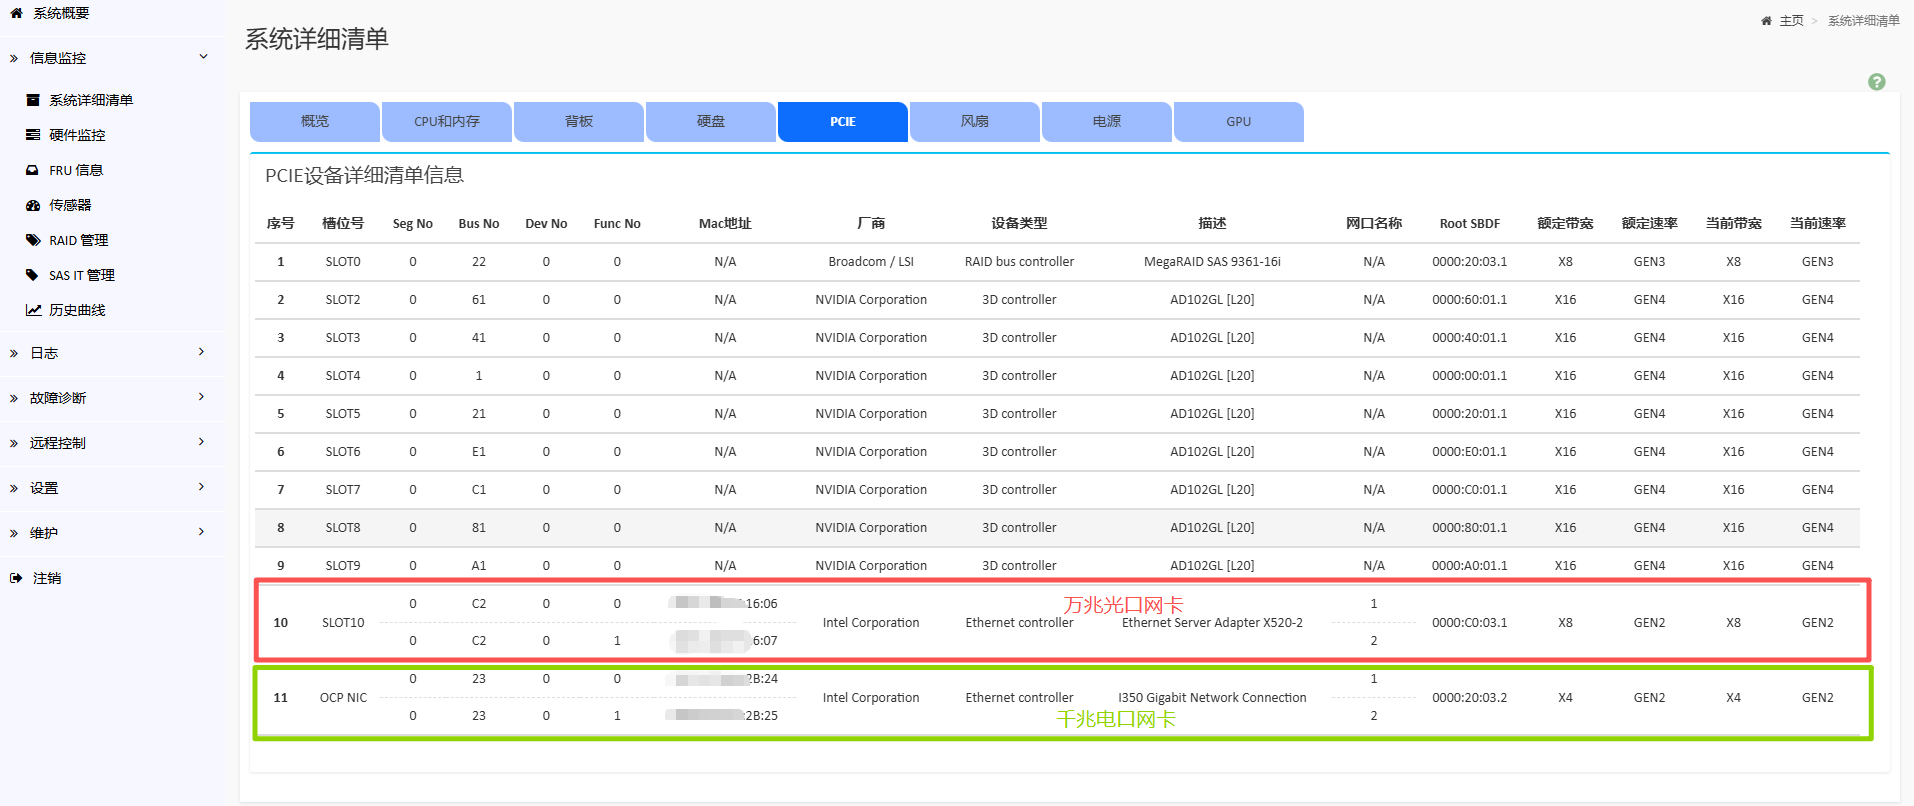Image resolution: width=1914 pixels, height=806 pixels.
Task: Click the 注销 logout icon
Action: 16,578
